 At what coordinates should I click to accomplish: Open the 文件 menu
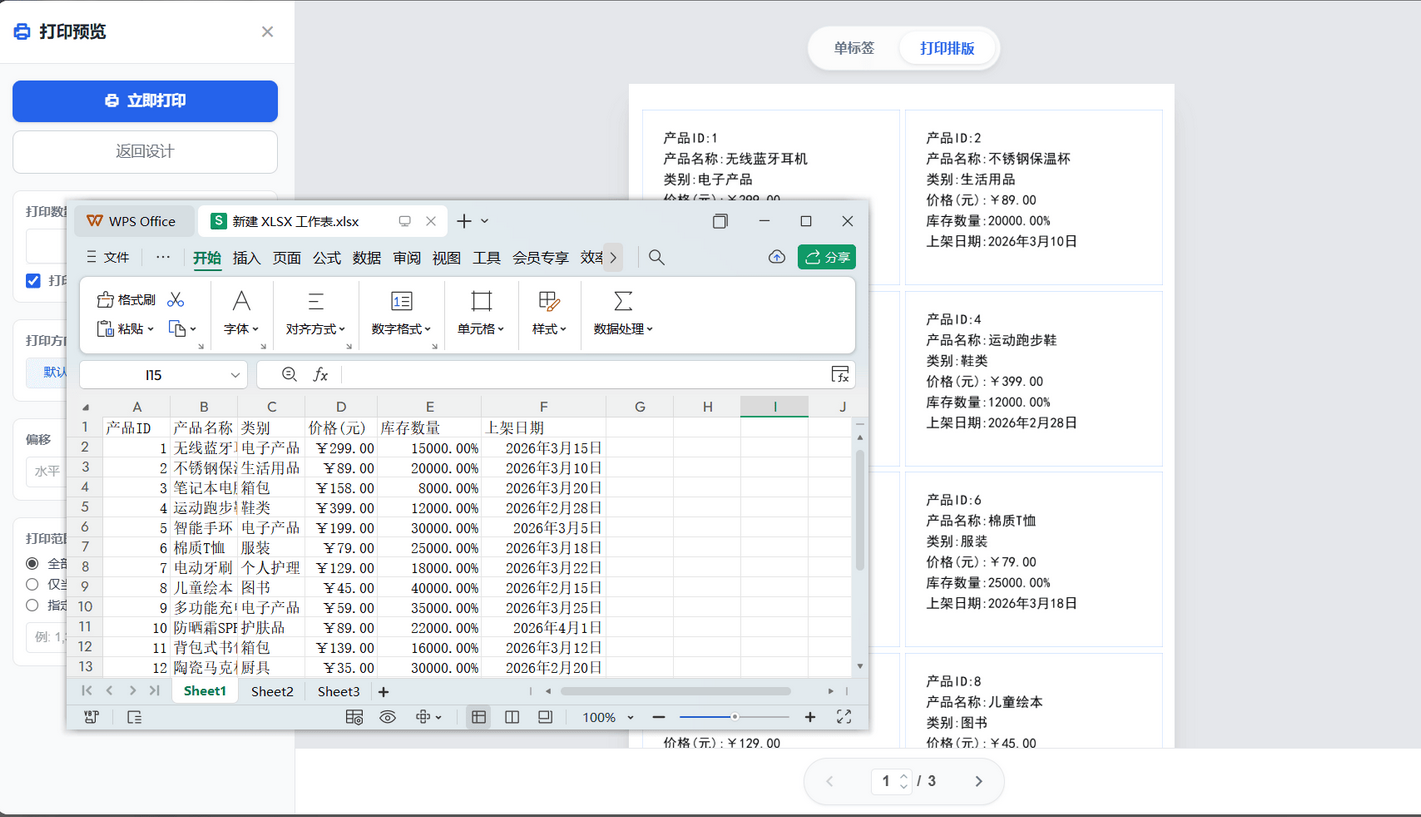[x=108, y=257]
